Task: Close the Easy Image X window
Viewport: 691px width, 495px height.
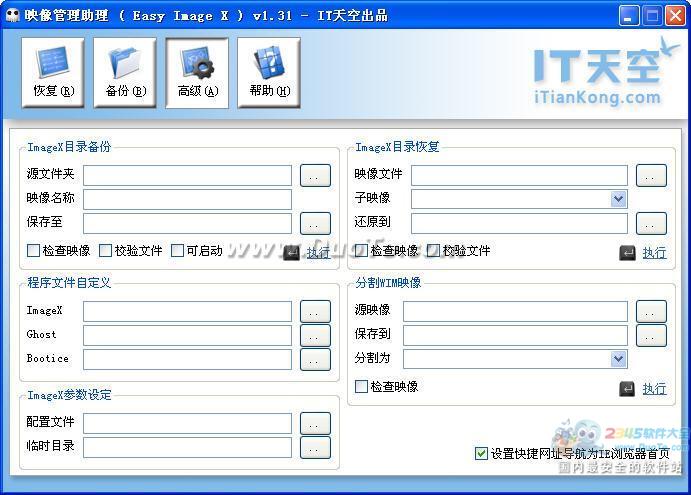Action: pyautogui.click(x=676, y=16)
